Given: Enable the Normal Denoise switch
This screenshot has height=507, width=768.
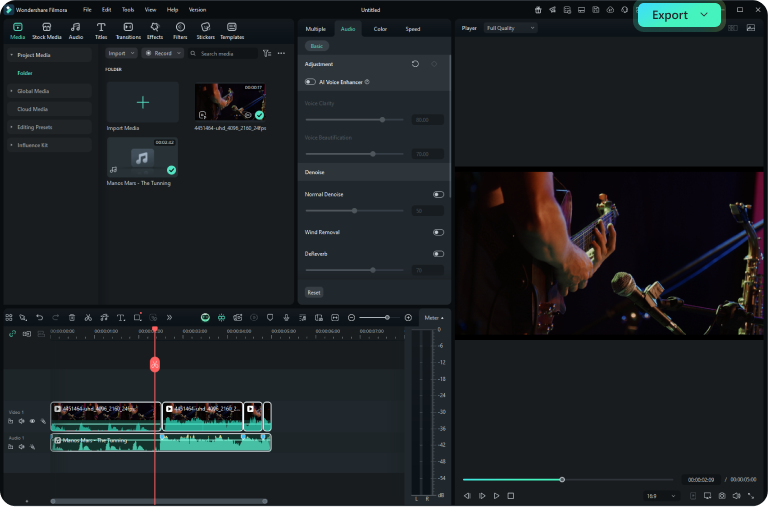Looking at the screenshot, I should click(438, 194).
